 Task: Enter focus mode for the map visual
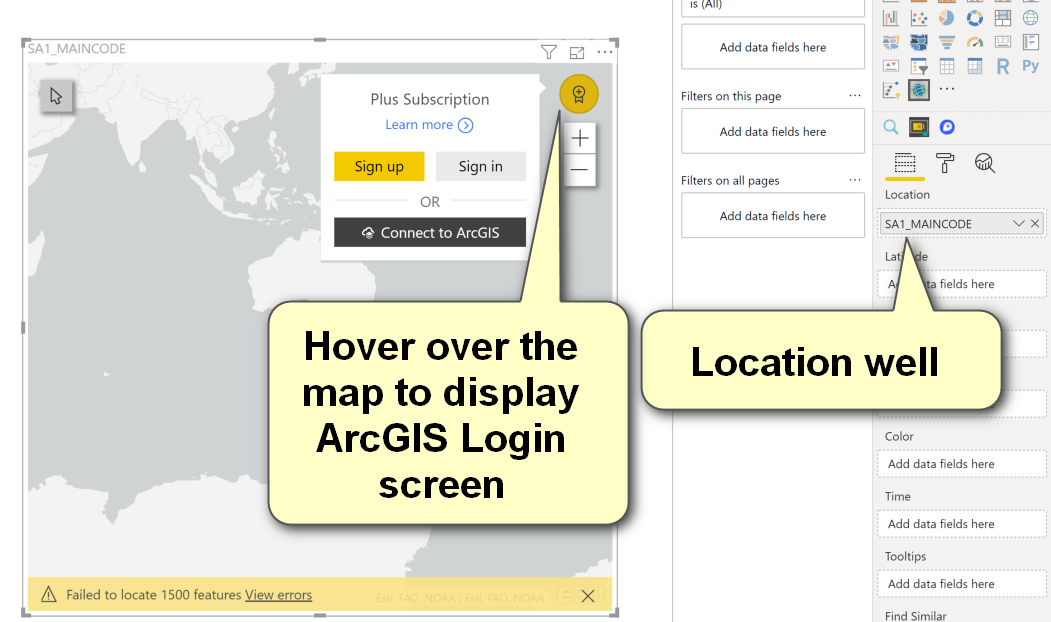pyautogui.click(x=577, y=52)
